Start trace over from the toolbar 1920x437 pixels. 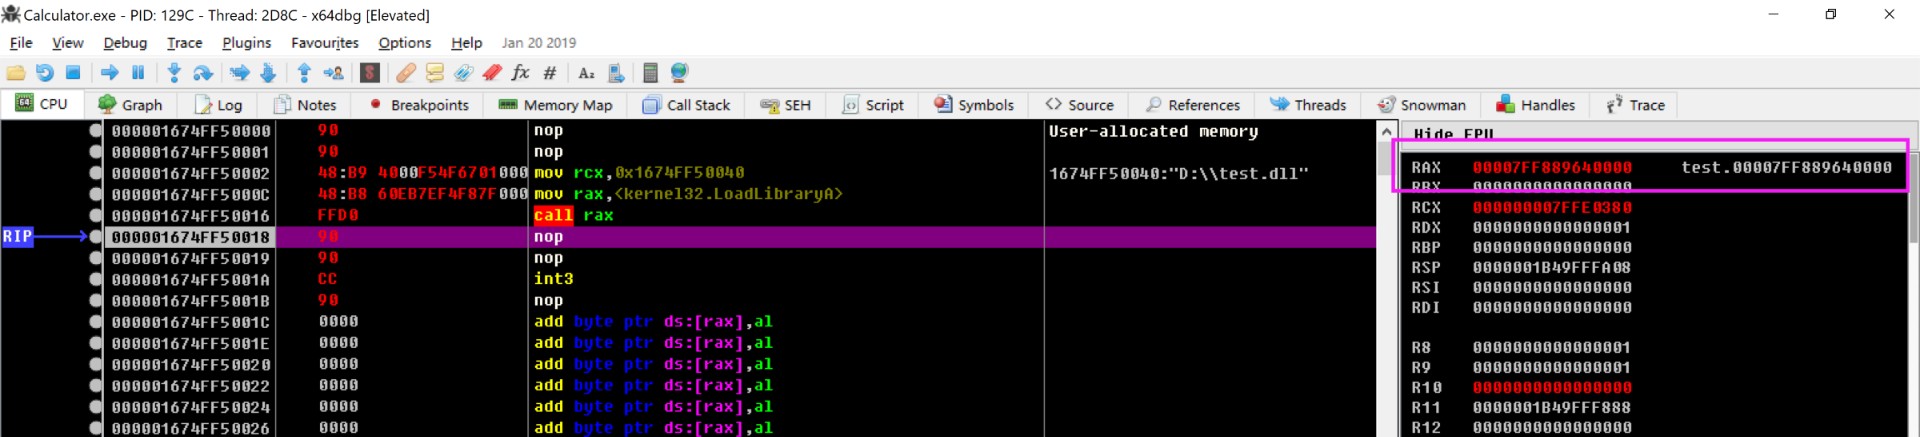[268, 73]
